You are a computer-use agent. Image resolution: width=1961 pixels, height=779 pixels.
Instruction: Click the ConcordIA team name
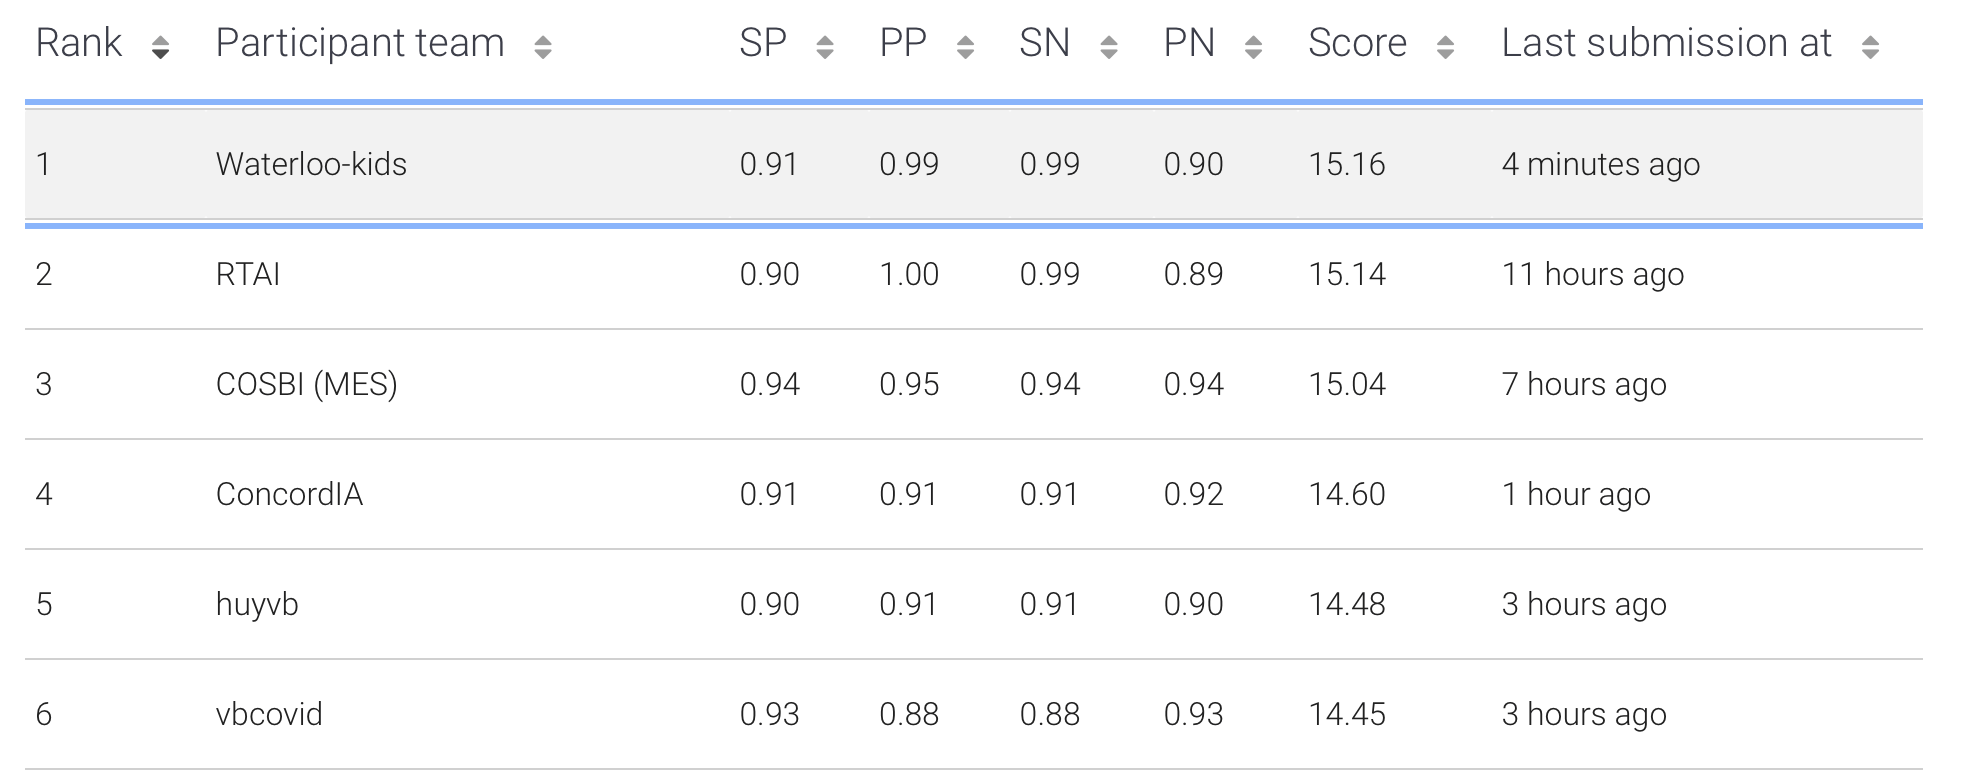[x=289, y=494]
